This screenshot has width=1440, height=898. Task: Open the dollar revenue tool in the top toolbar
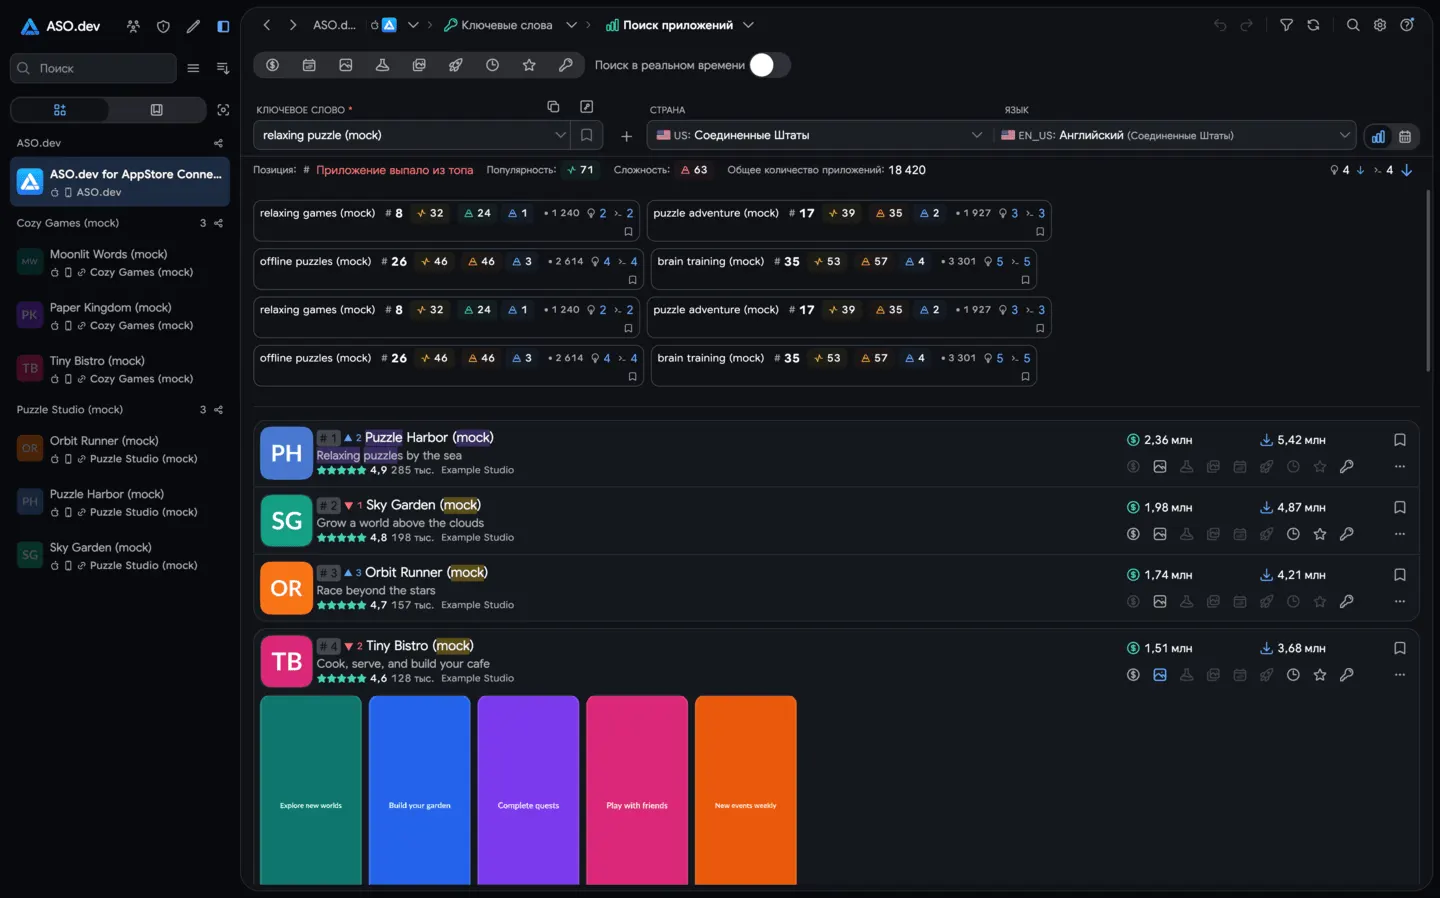pos(272,65)
